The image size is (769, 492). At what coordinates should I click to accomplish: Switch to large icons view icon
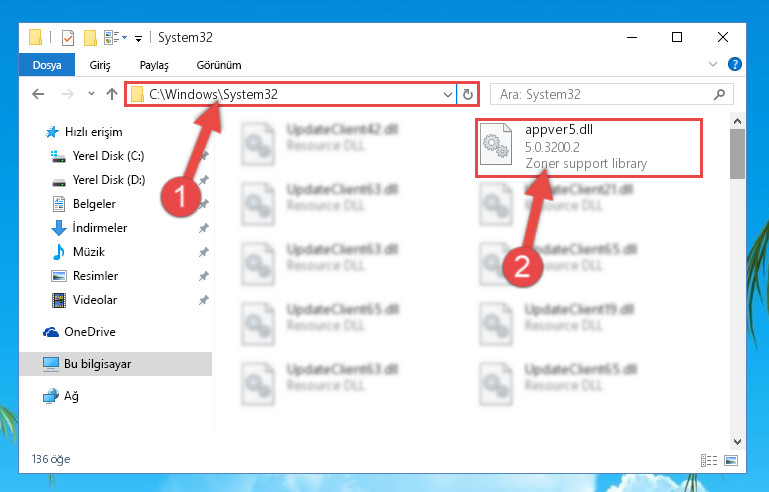731,460
